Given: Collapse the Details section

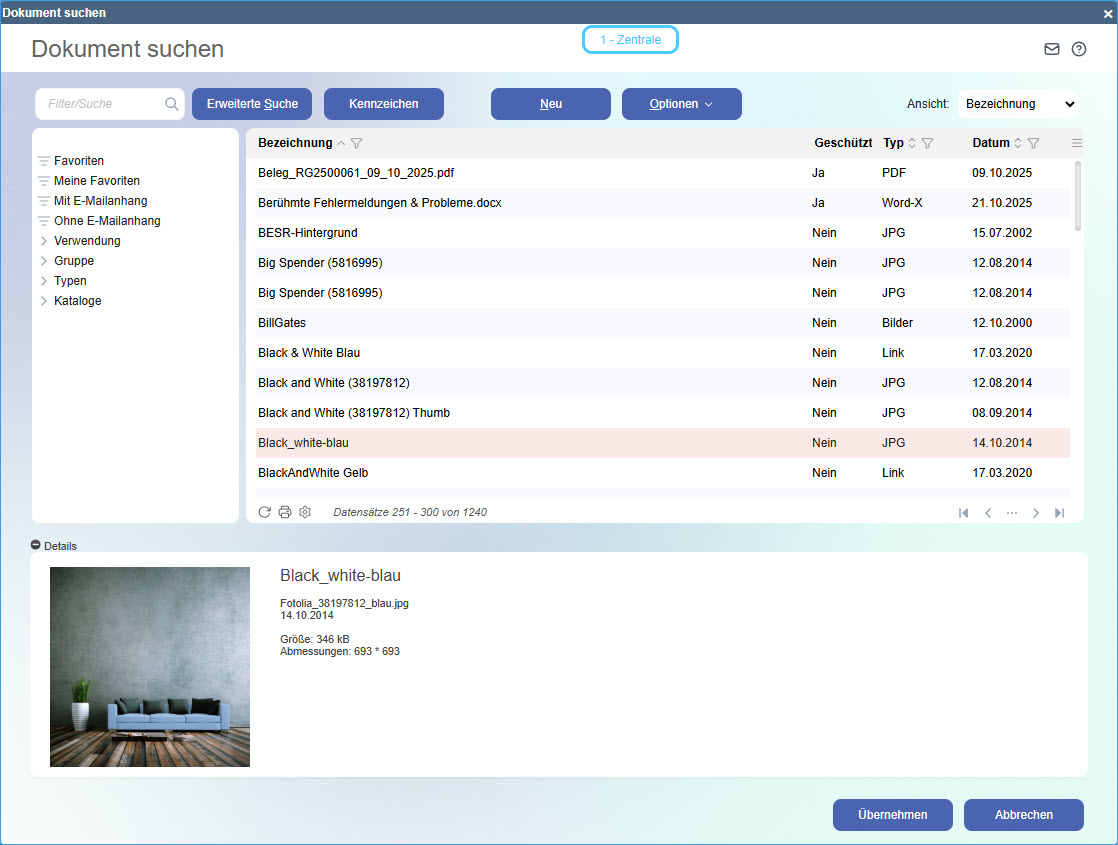Looking at the screenshot, I should [37, 546].
